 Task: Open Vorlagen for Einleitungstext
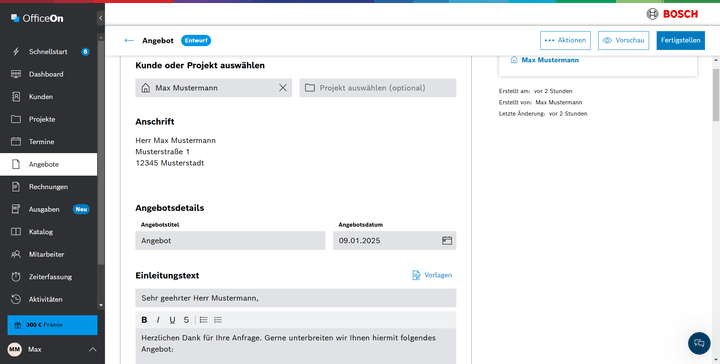(432, 275)
